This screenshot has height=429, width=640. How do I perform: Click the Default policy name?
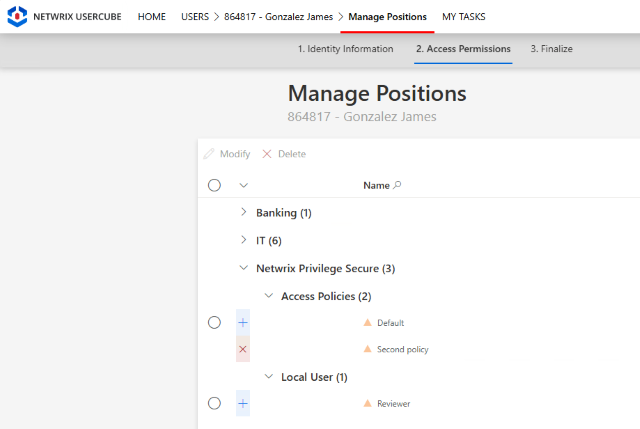391,323
